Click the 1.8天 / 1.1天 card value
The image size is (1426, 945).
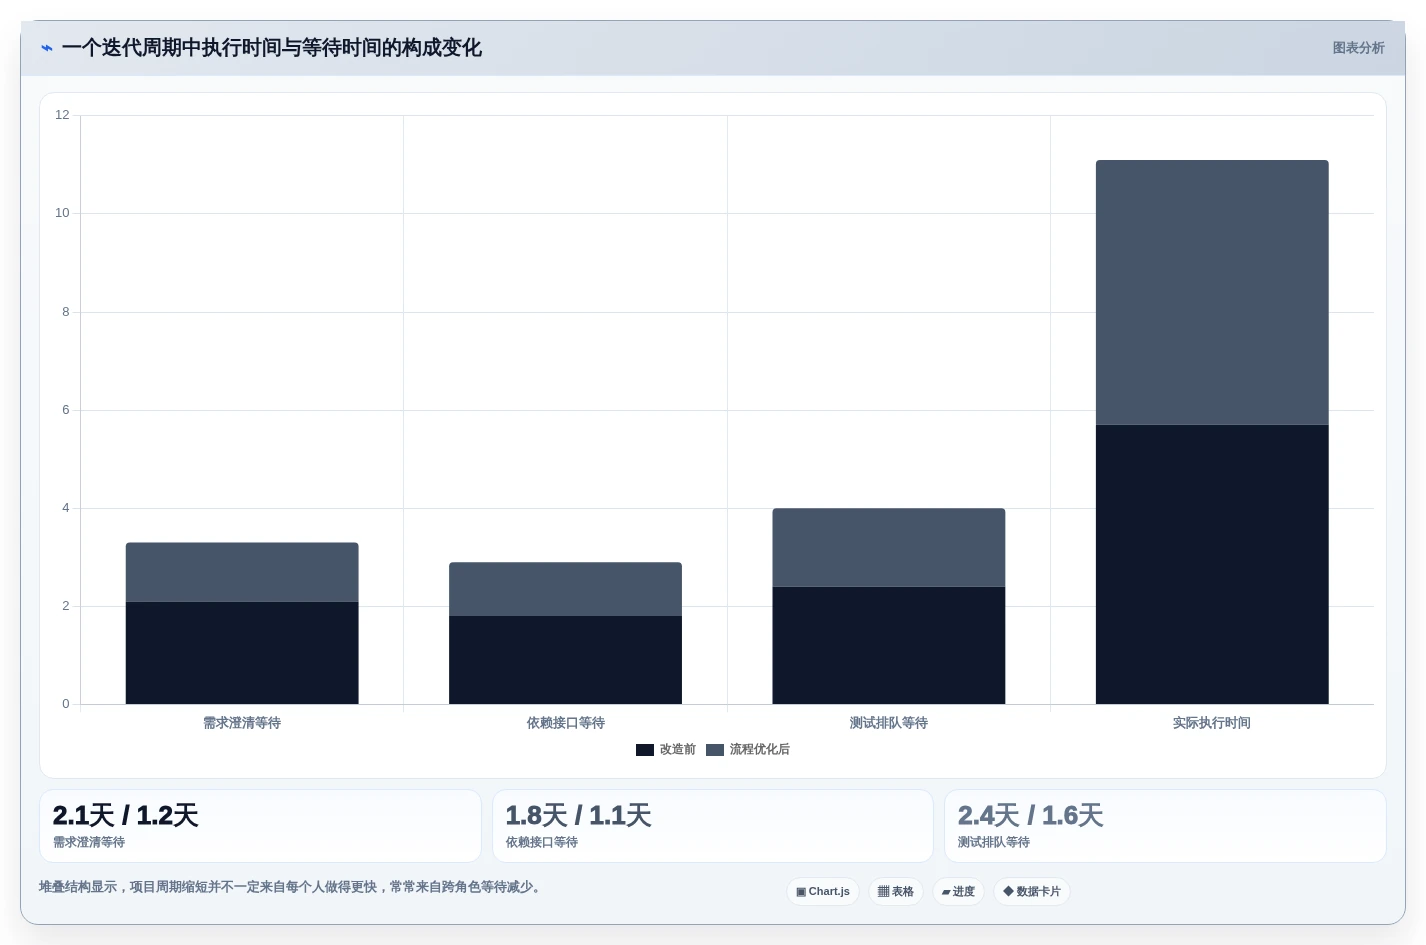coord(578,815)
